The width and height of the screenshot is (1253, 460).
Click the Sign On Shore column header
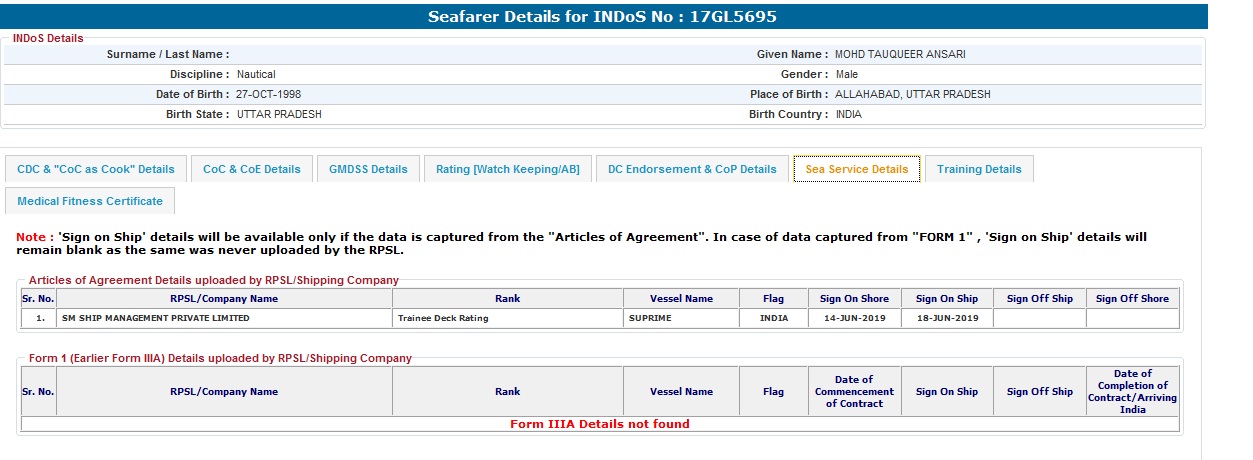tap(854, 298)
